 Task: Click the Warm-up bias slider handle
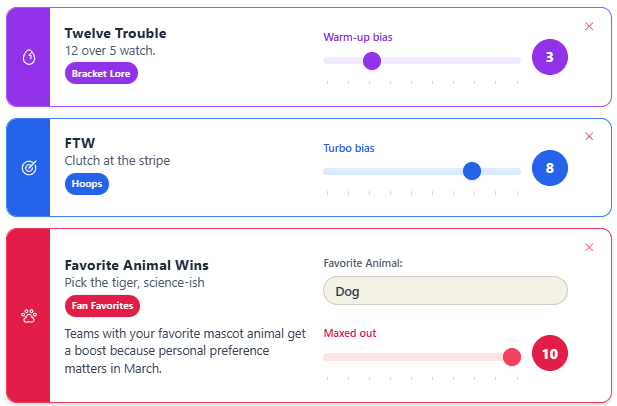(372, 61)
